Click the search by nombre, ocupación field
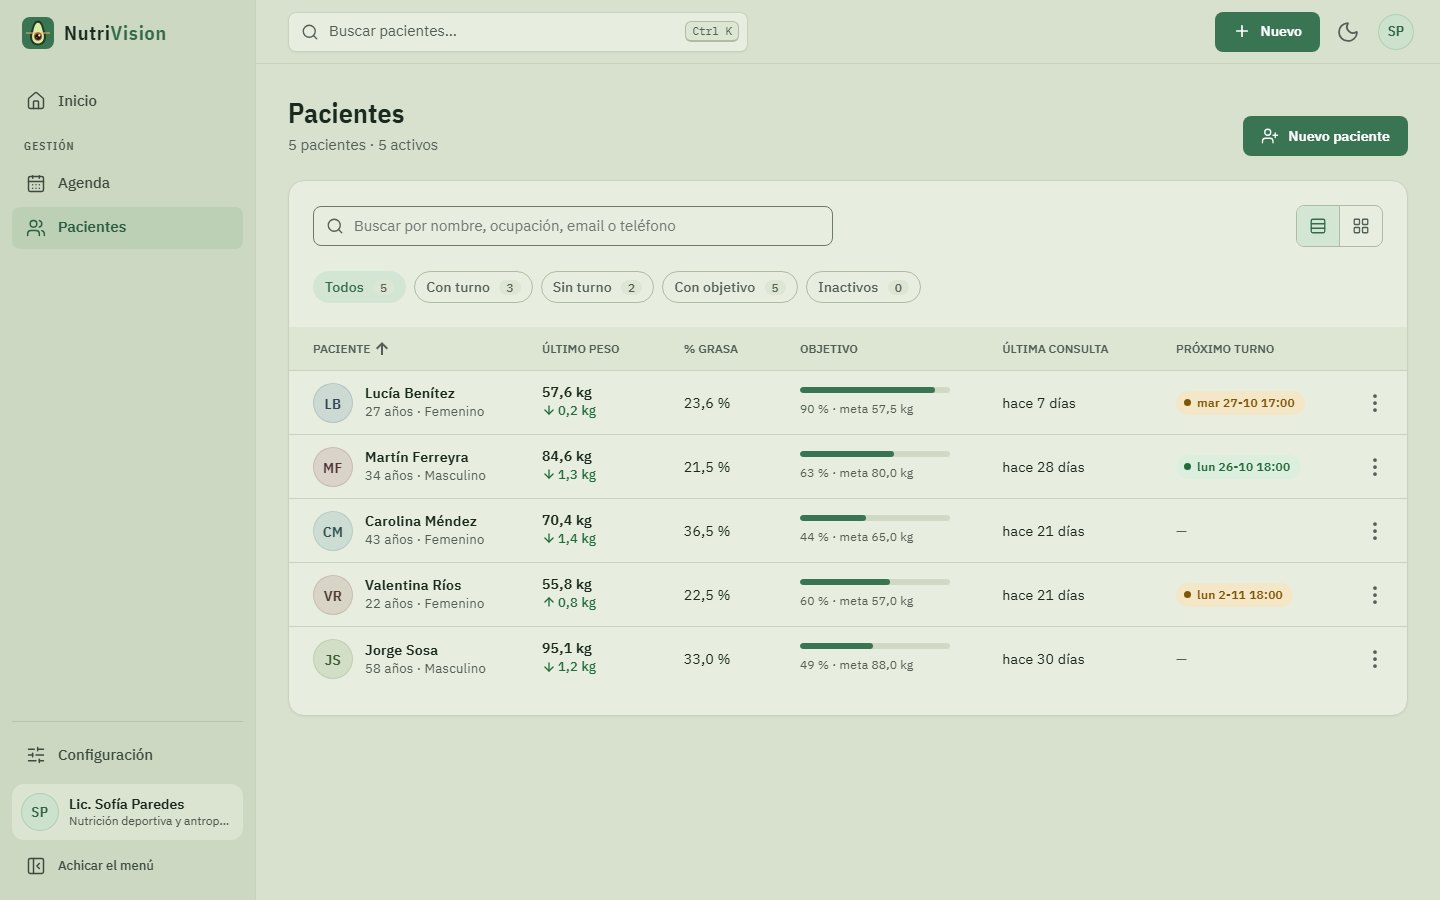This screenshot has width=1440, height=900. point(573,226)
